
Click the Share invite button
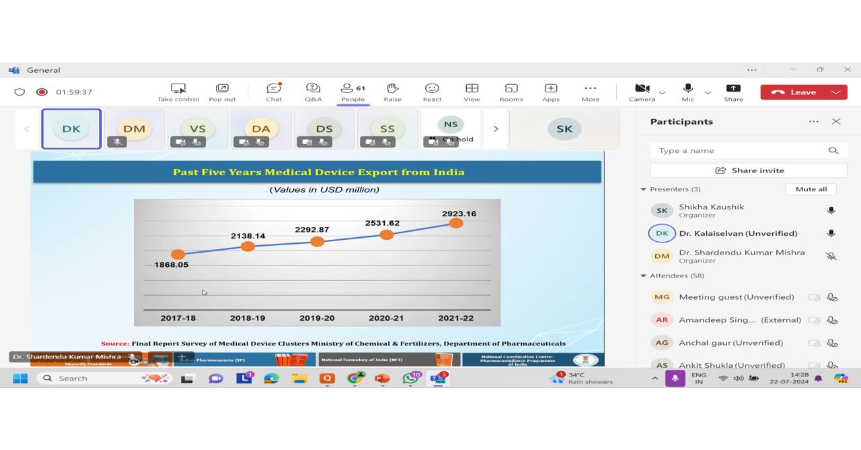coord(749,171)
